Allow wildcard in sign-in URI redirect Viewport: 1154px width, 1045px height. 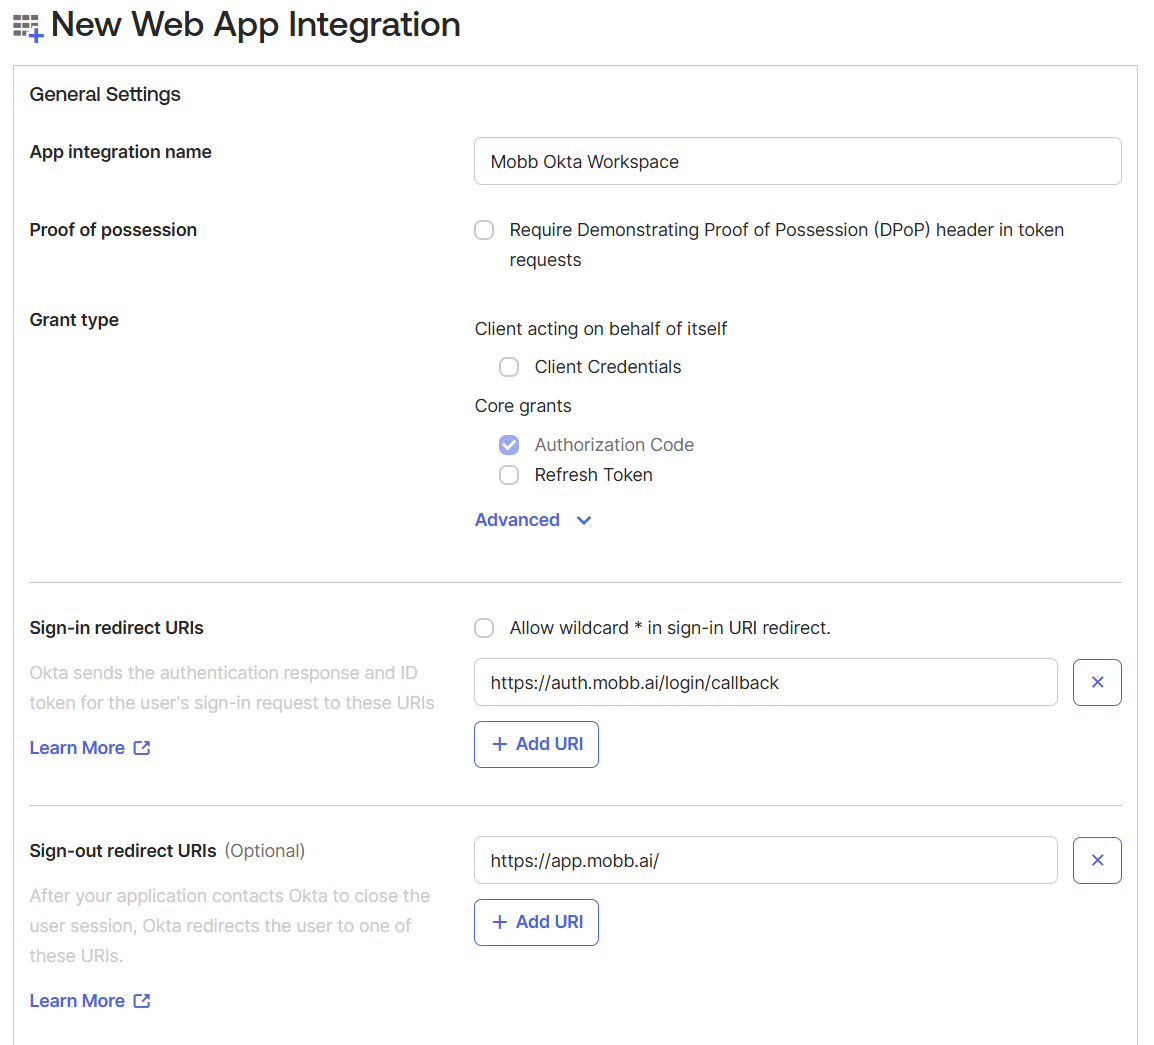pos(484,628)
